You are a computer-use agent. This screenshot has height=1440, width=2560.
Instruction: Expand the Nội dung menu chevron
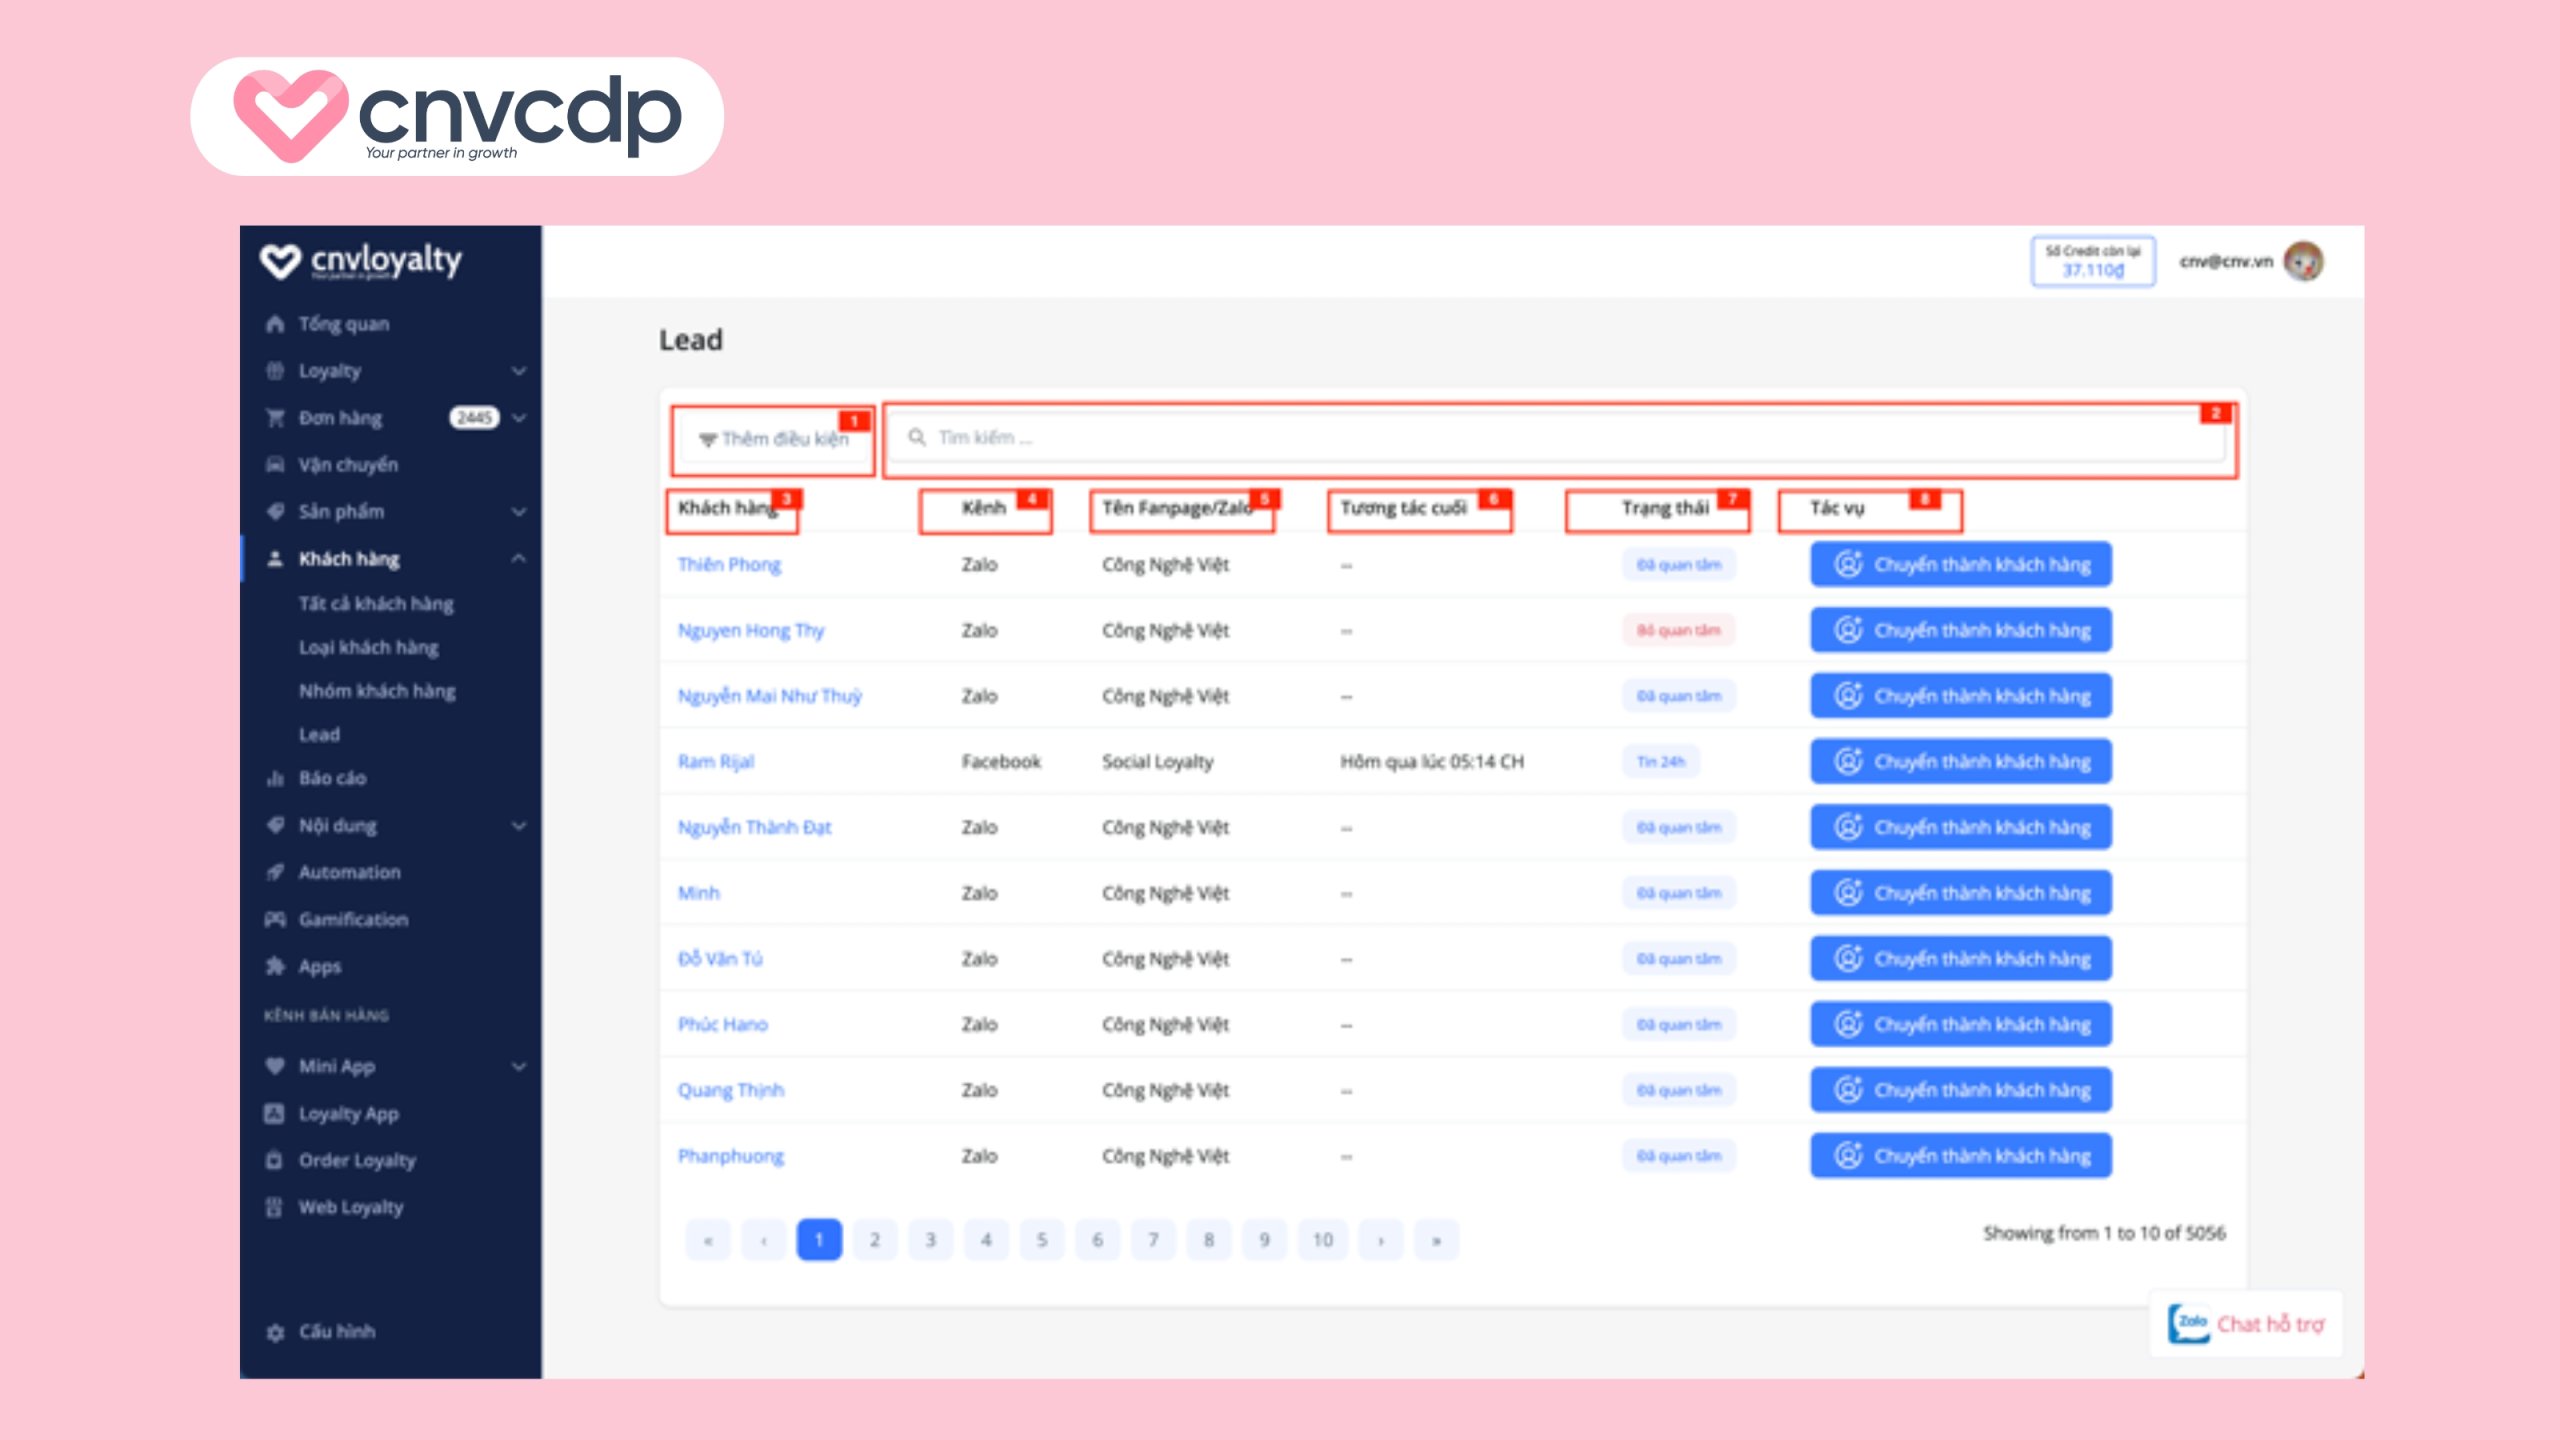tap(519, 825)
